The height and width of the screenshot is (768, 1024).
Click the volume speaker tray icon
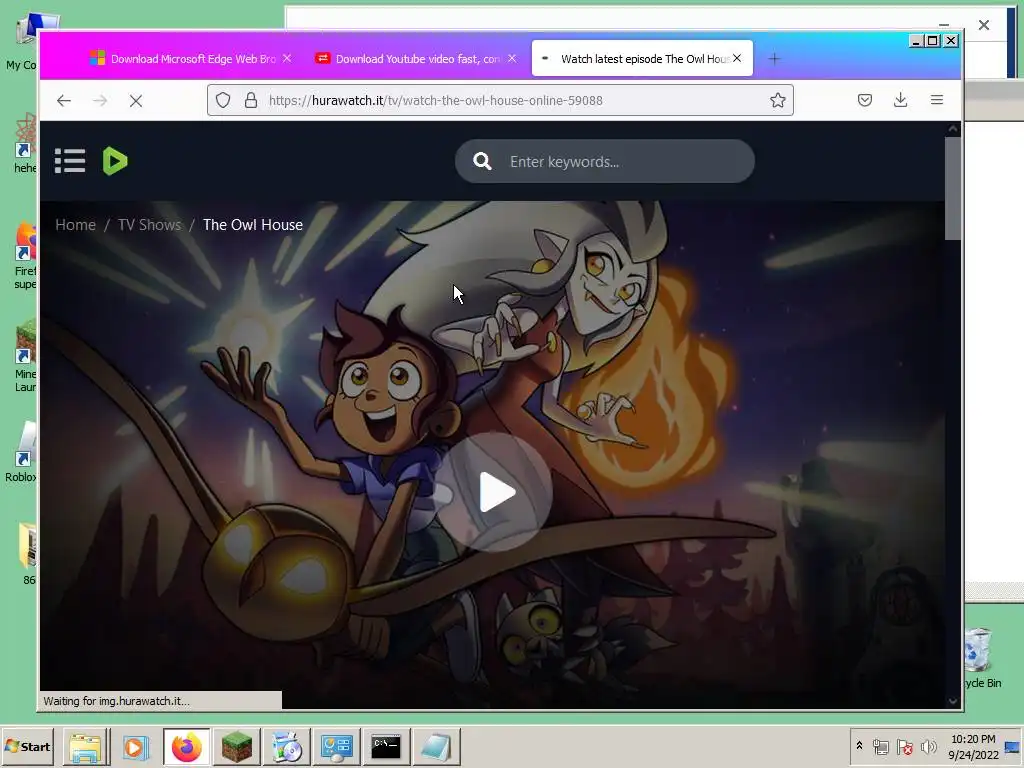pyautogui.click(x=928, y=746)
